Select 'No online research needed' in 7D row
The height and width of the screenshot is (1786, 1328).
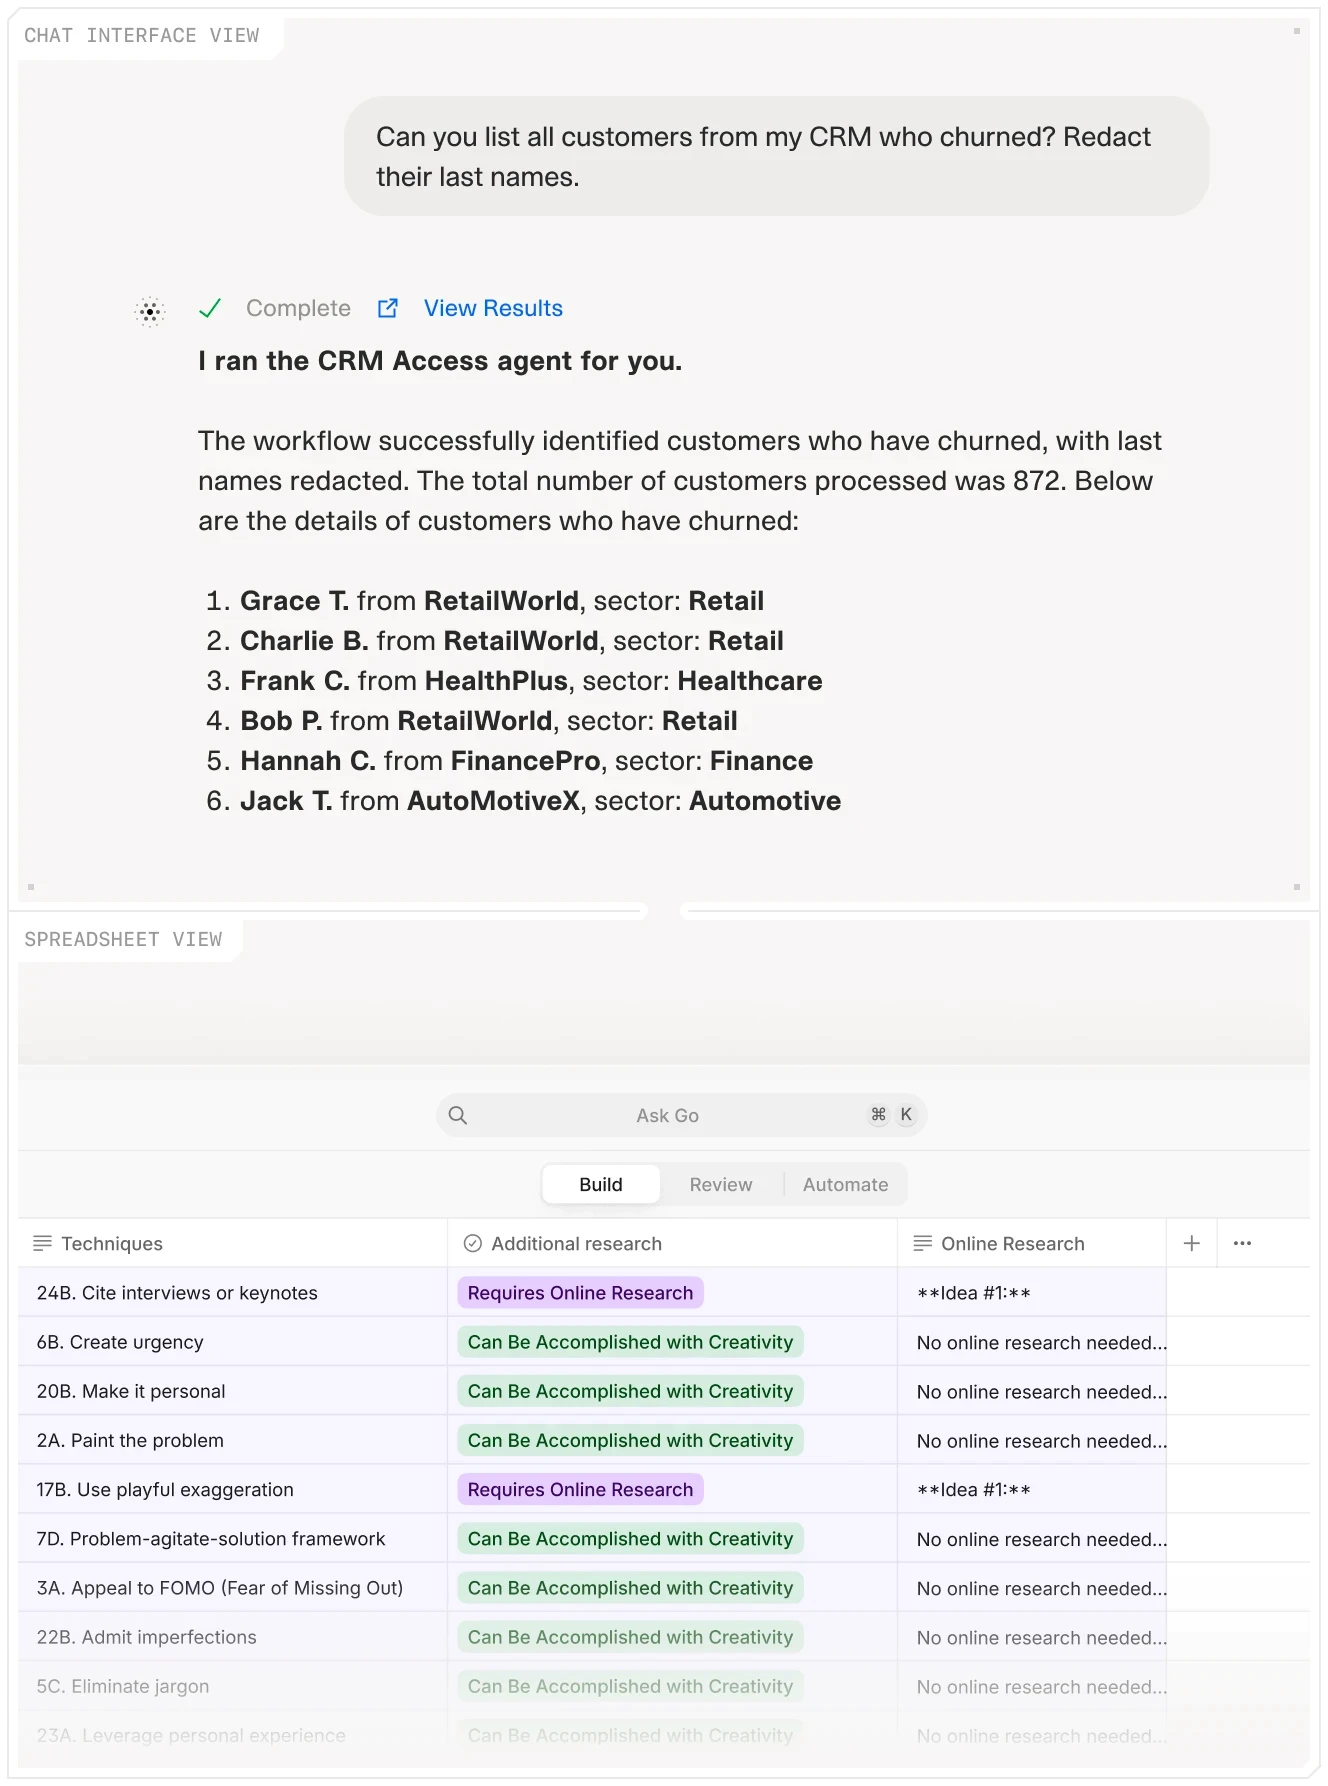tap(1032, 1538)
